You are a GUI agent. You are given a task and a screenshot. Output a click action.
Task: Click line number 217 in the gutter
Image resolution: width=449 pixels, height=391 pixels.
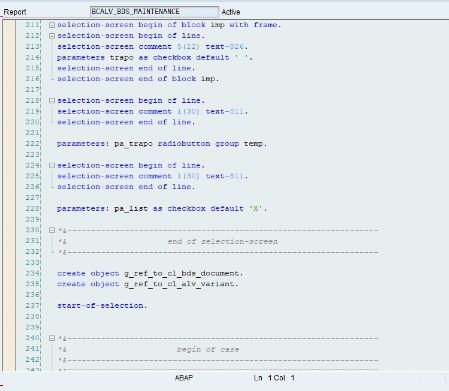point(32,90)
